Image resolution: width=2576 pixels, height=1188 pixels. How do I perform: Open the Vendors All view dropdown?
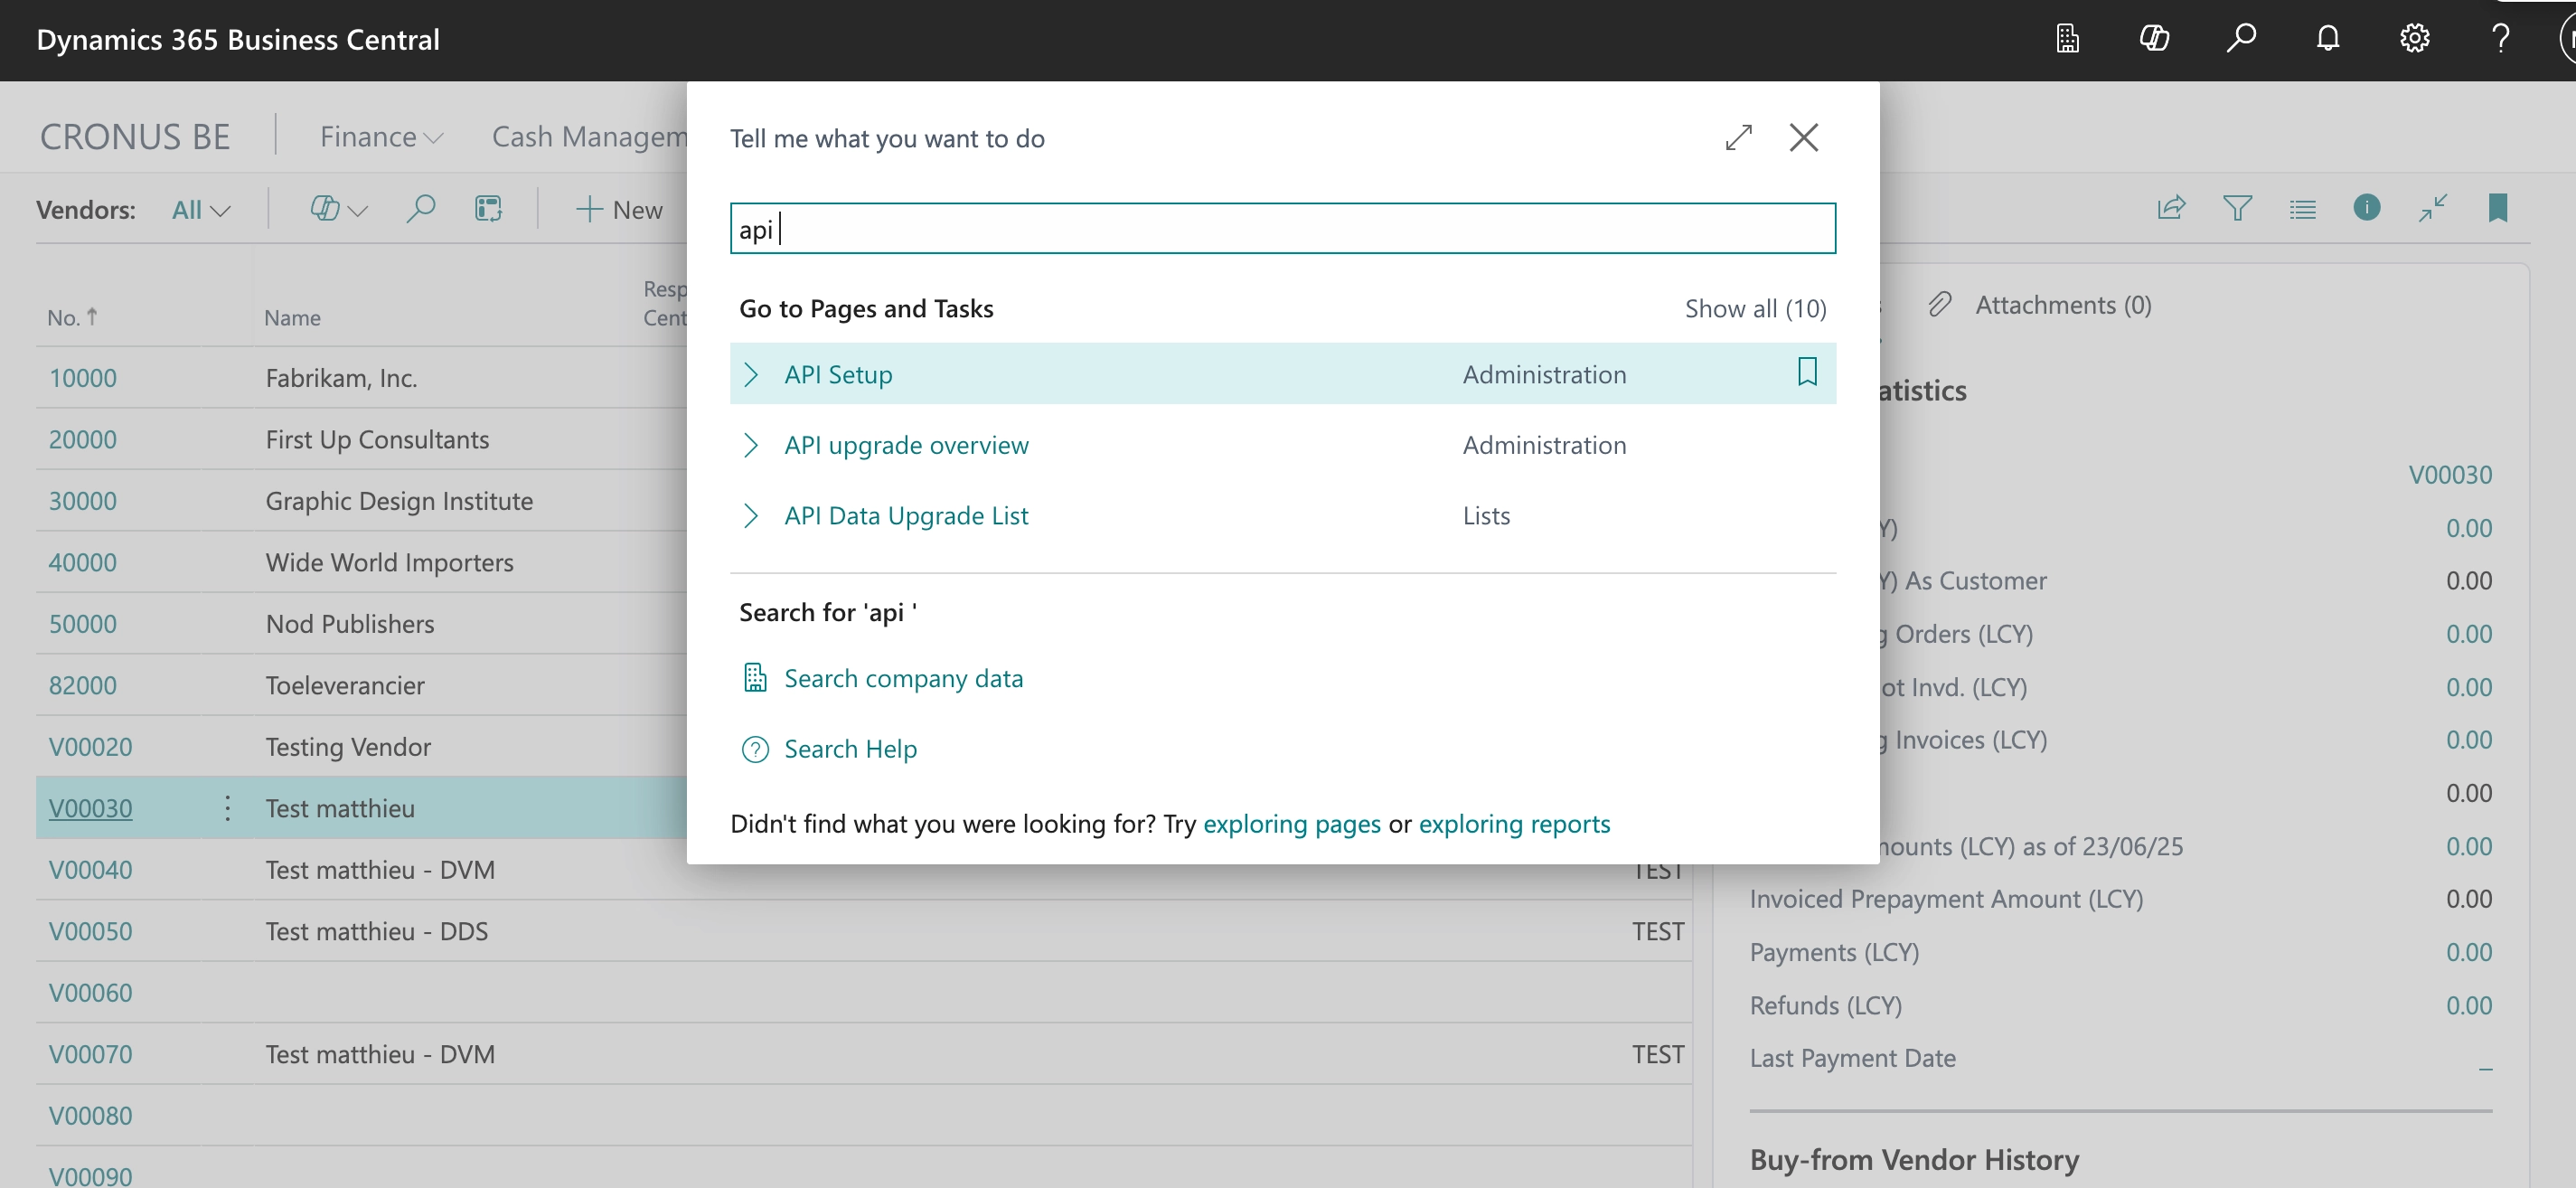click(201, 210)
